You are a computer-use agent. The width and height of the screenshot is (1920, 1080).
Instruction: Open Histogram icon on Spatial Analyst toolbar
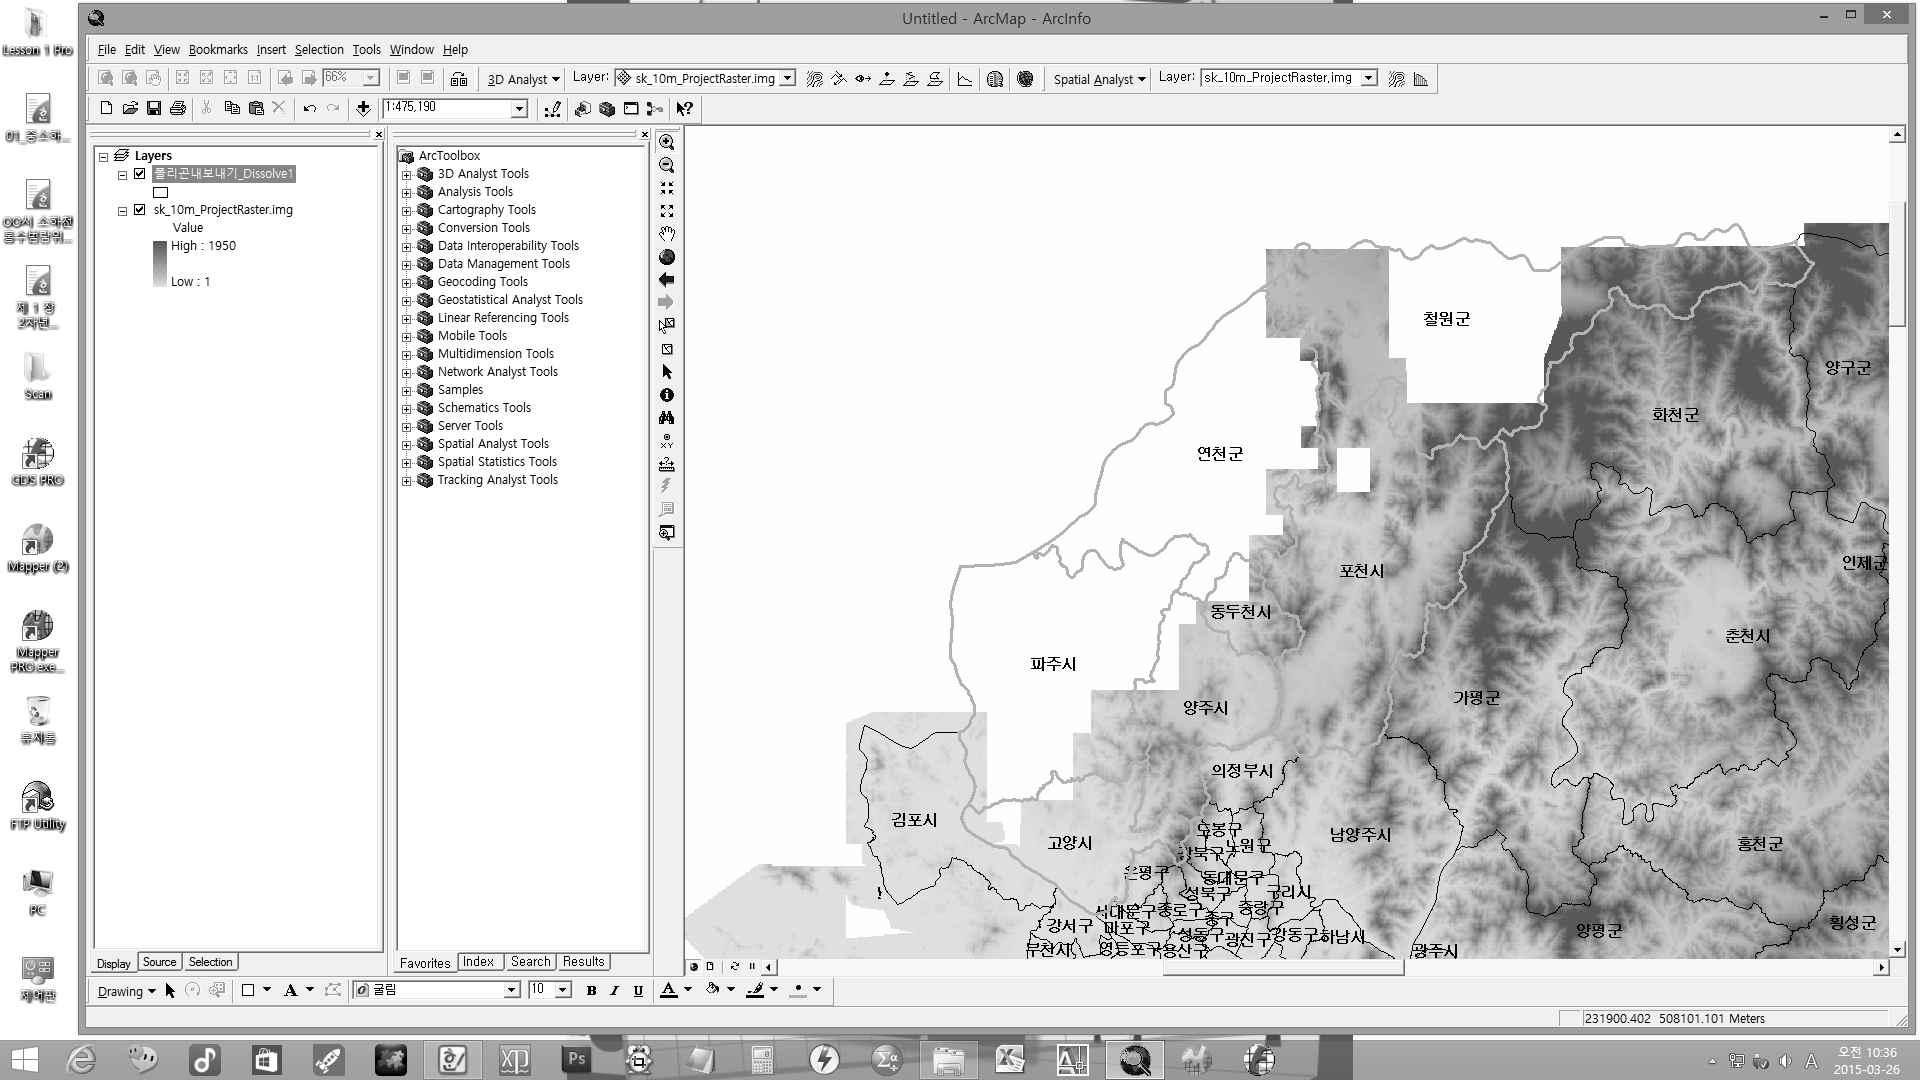1421,78
